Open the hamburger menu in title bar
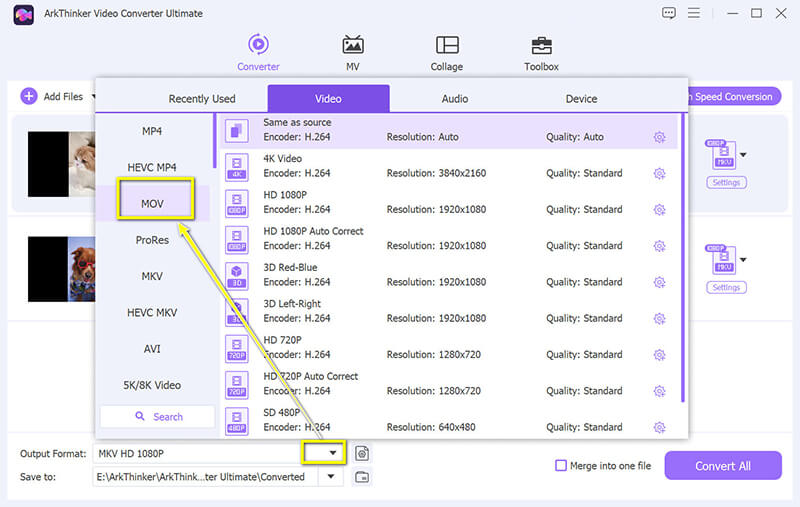Screen dimensions: 800x507 coord(694,13)
